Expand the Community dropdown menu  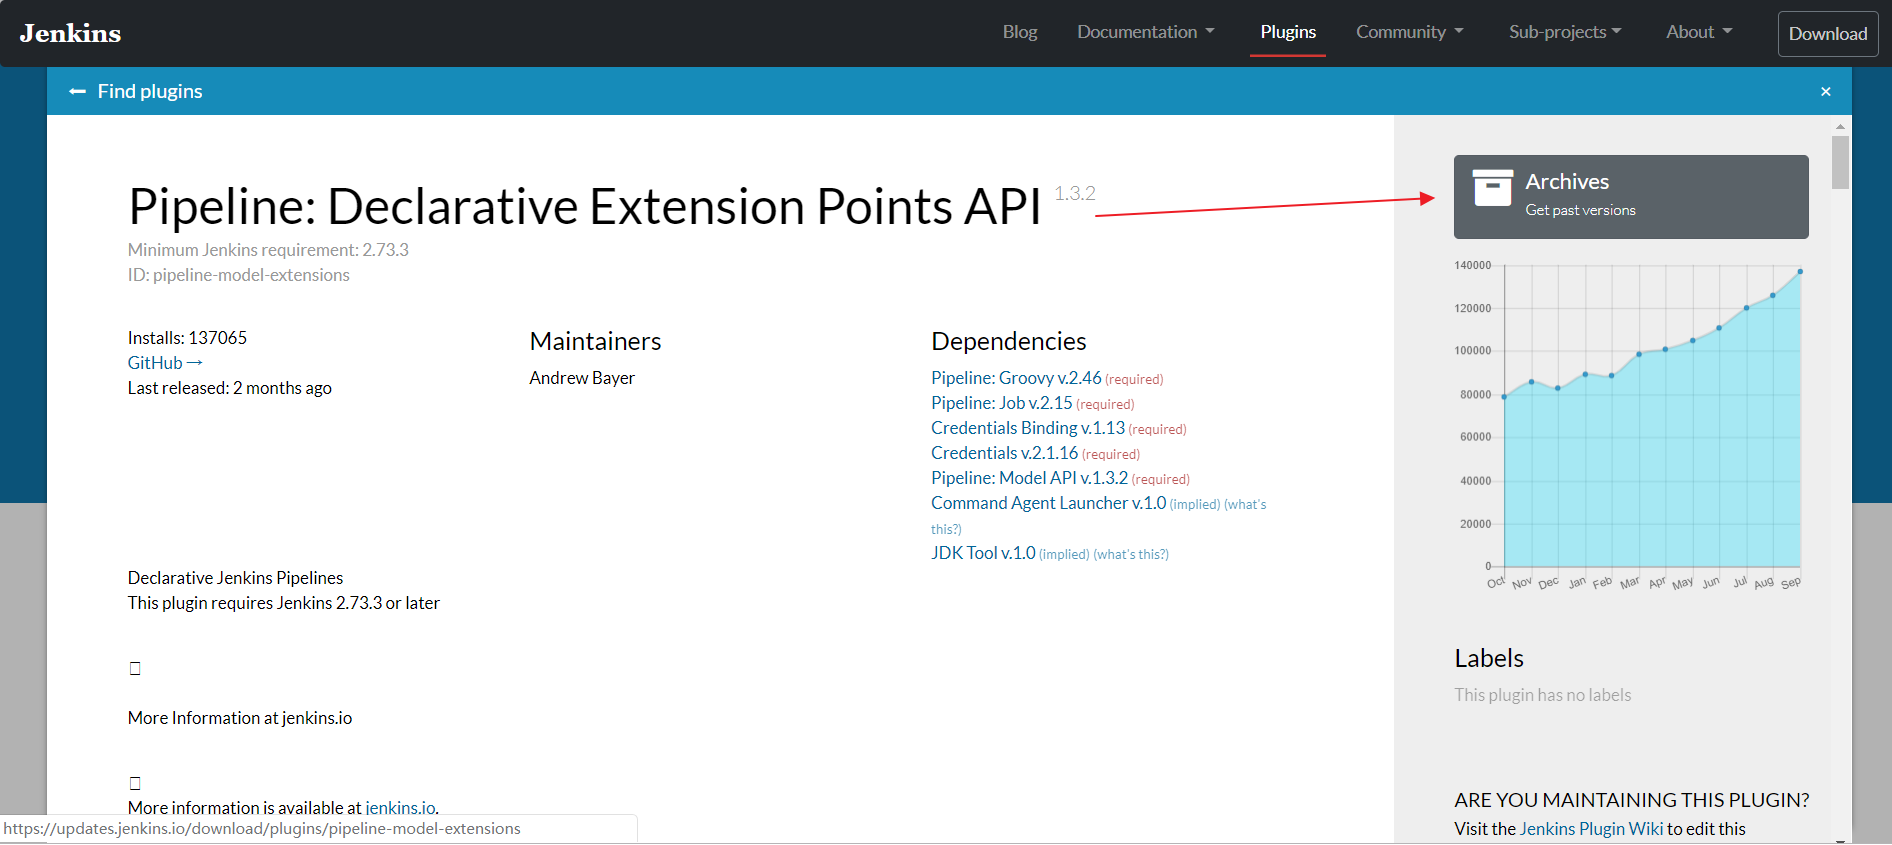point(1409,32)
